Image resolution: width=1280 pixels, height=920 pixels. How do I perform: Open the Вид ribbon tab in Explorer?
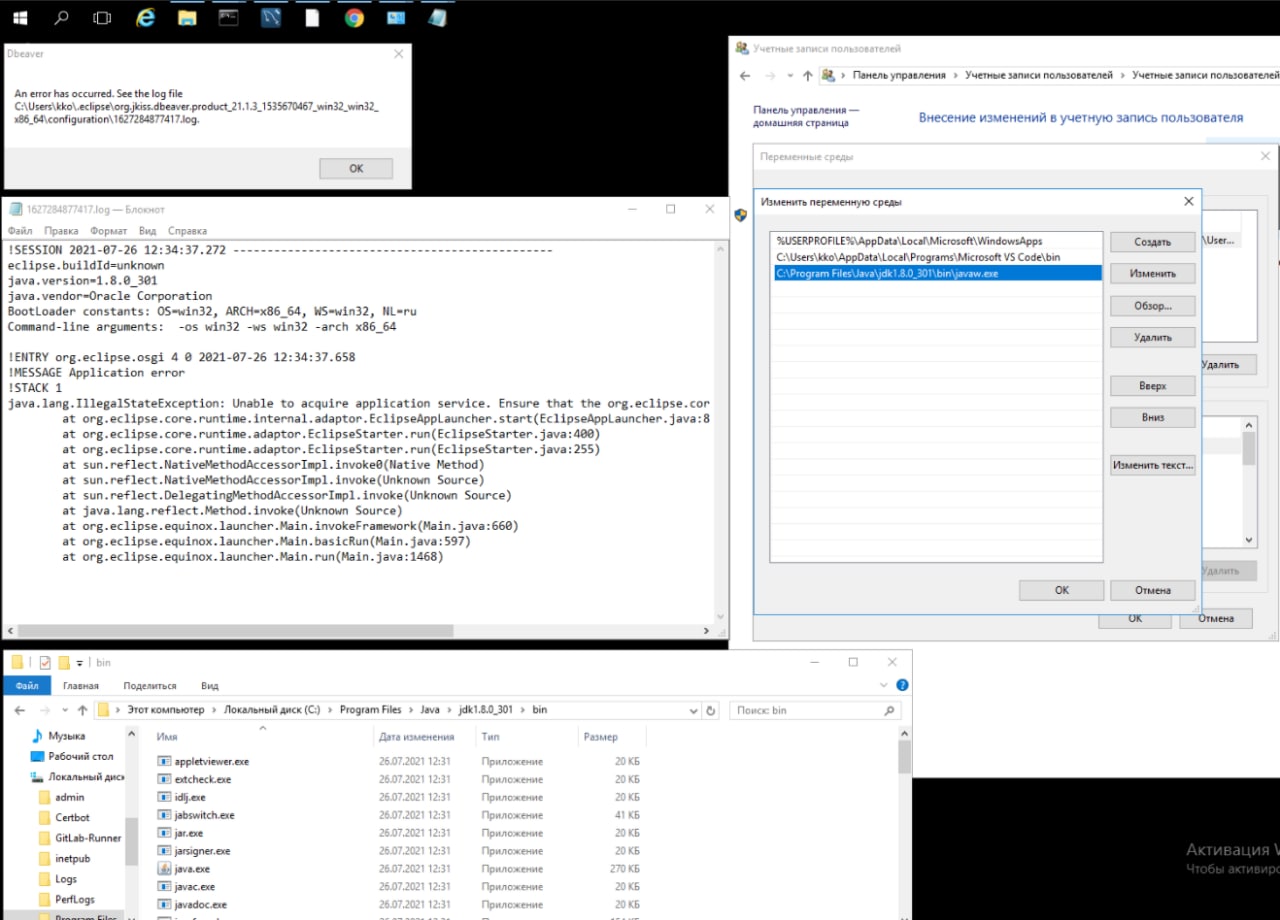pyautogui.click(x=210, y=686)
